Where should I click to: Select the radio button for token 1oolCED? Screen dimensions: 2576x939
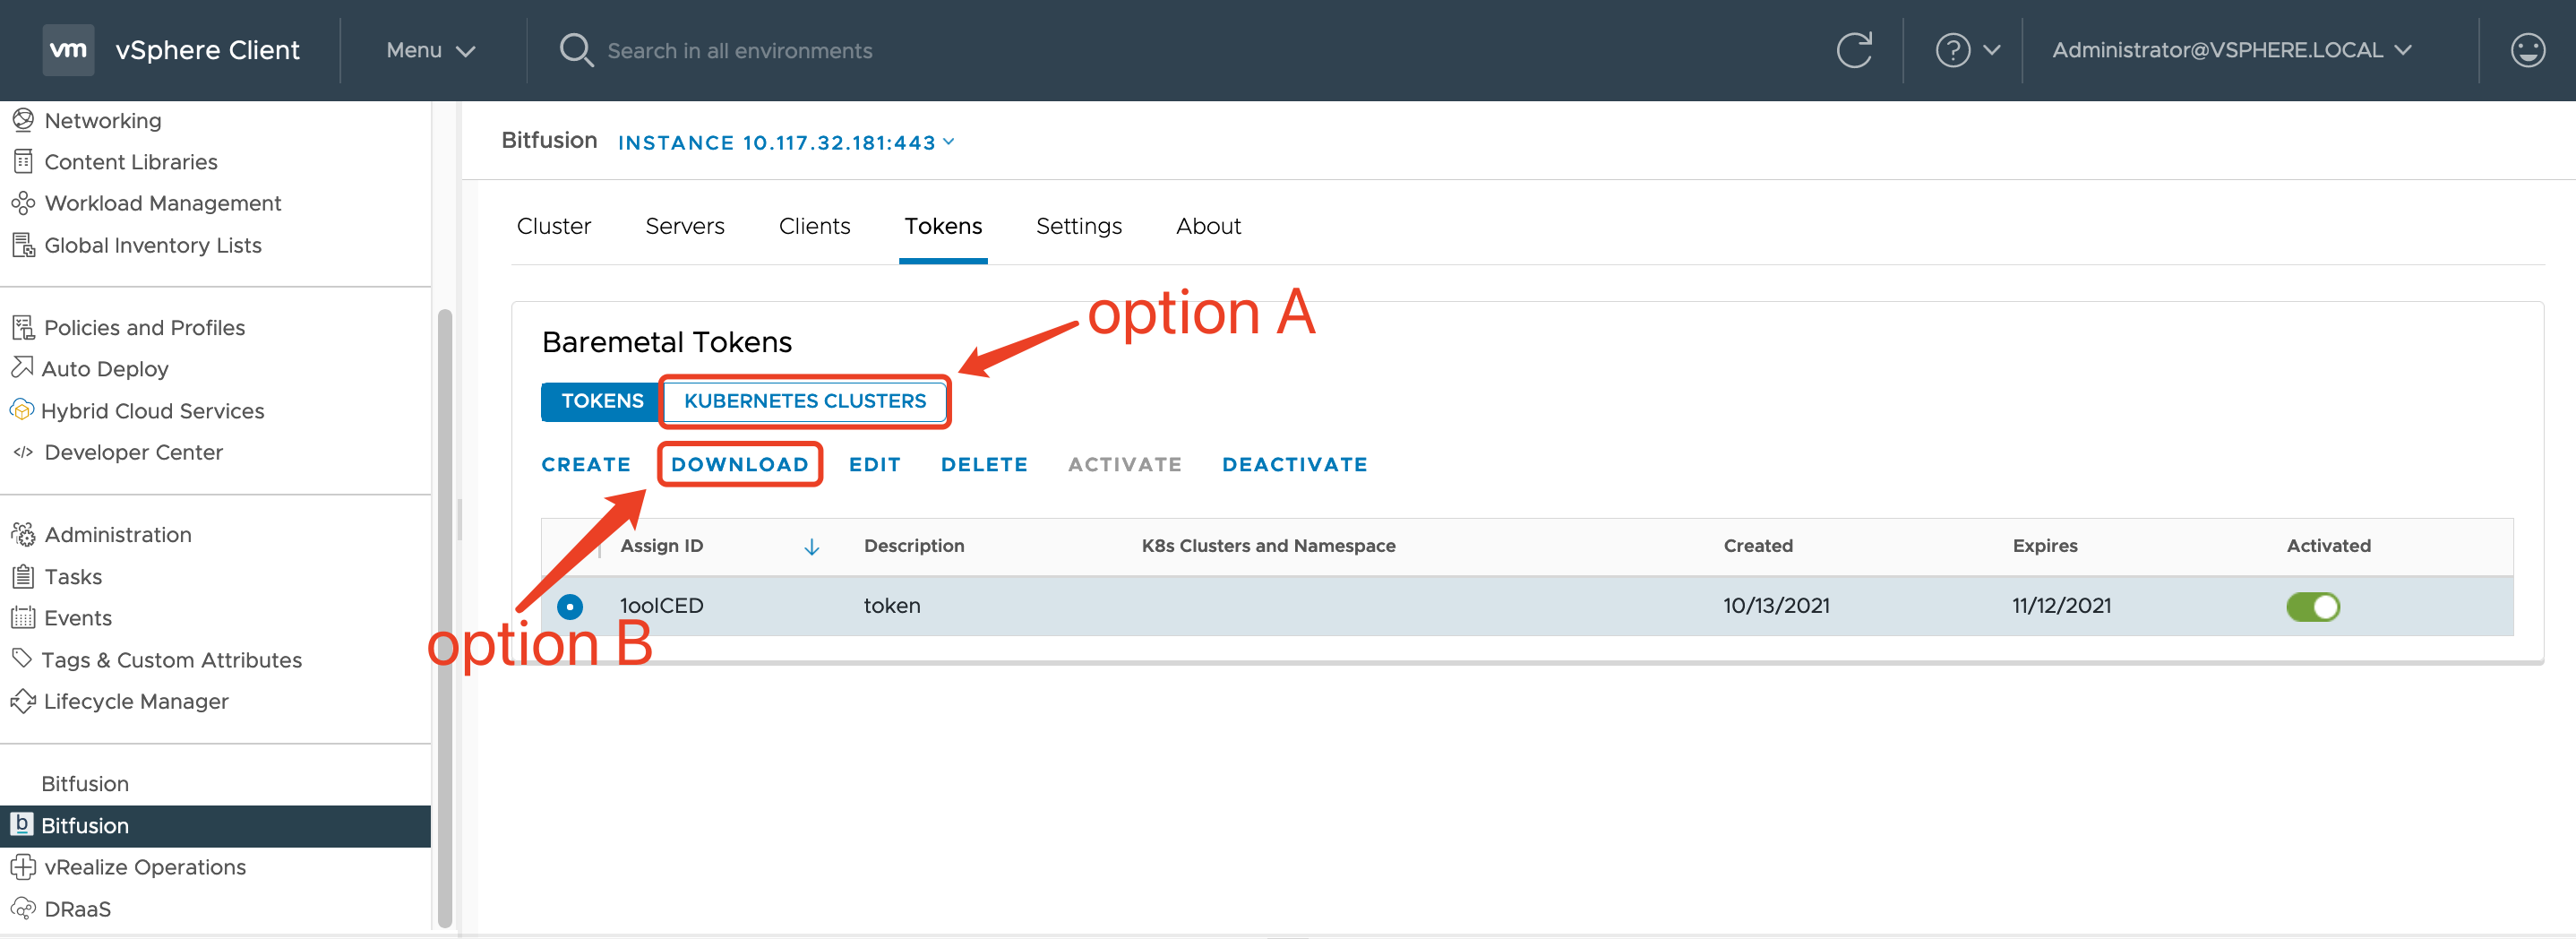tap(569, 606)
